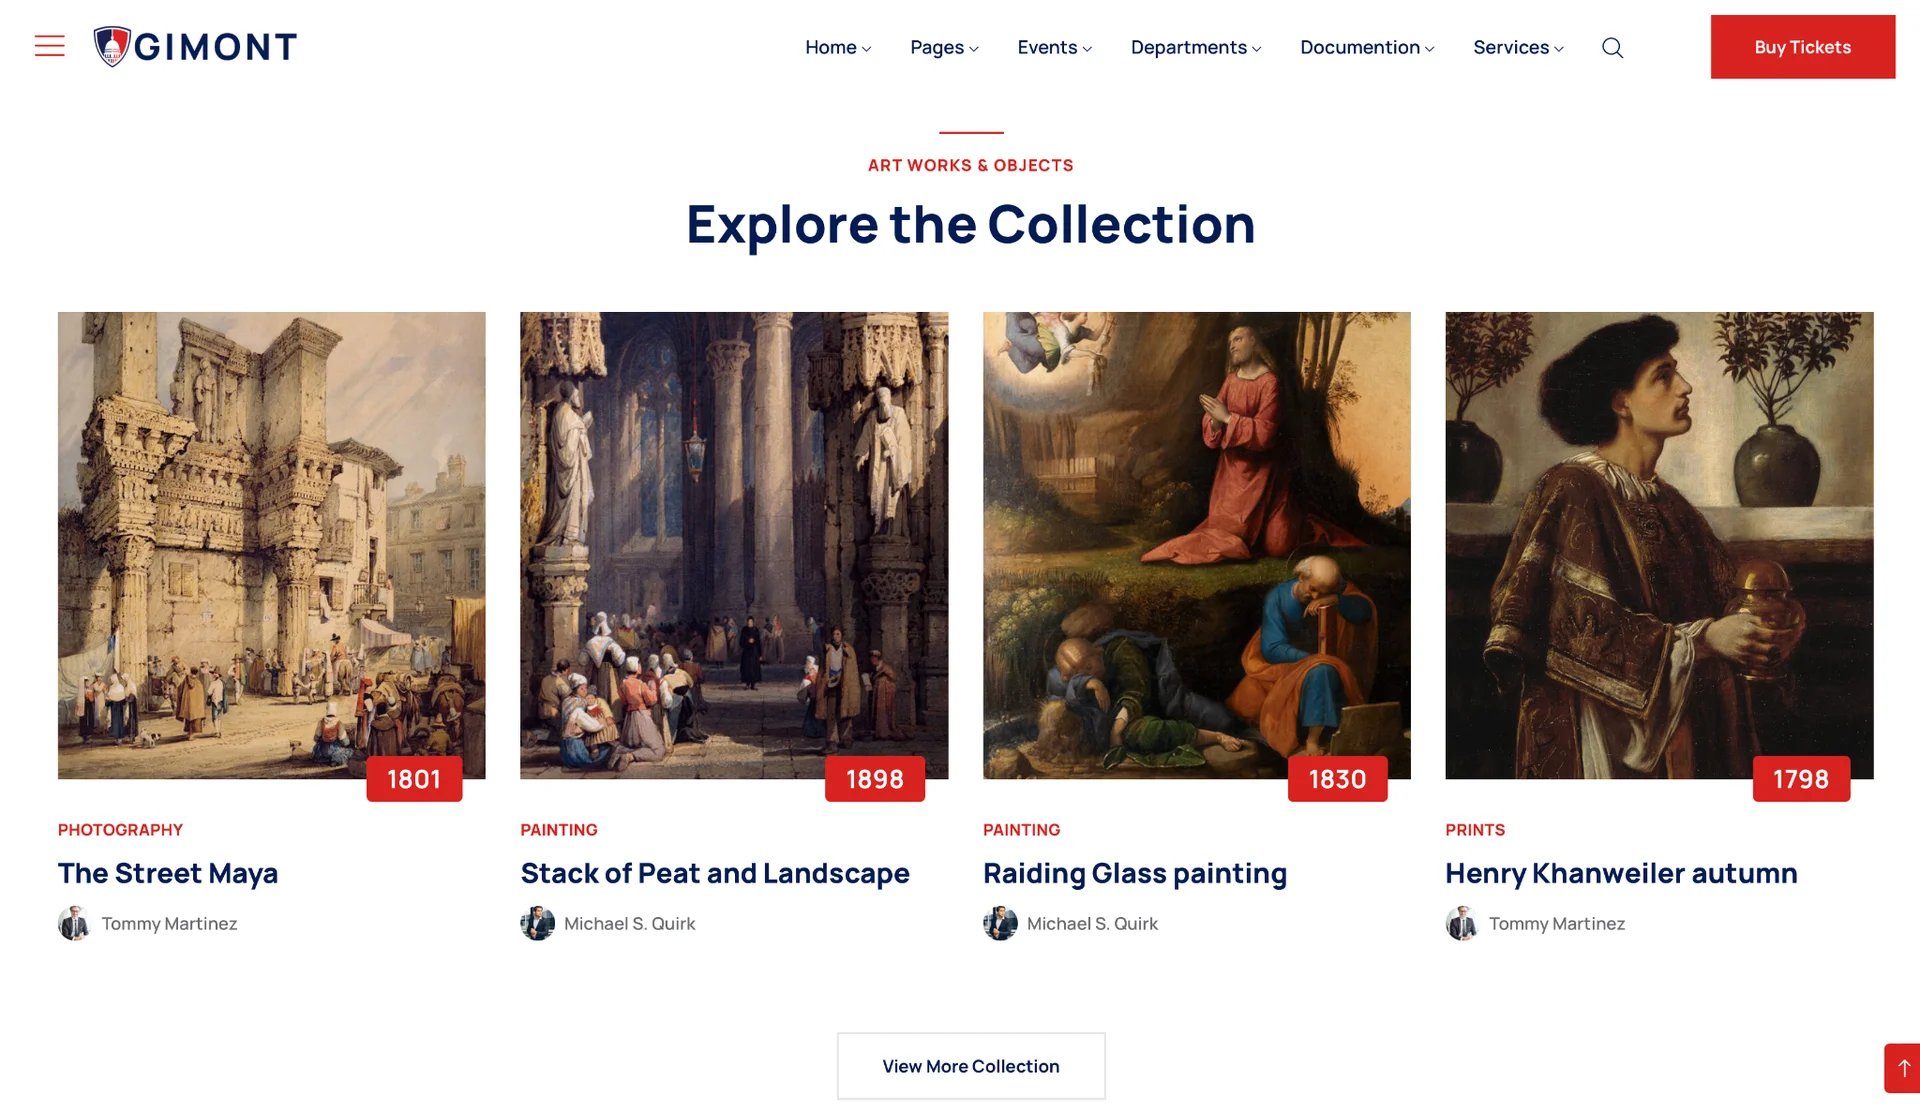Open the Services menu item
Image resolution: width=1920 pixels, height=1110 pixels.
point(1518,47)
